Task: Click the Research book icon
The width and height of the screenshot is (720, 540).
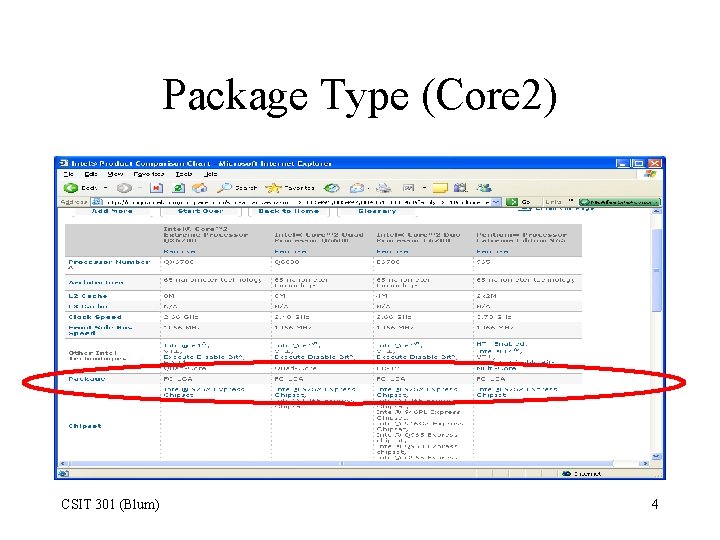Action: [461, 188]
